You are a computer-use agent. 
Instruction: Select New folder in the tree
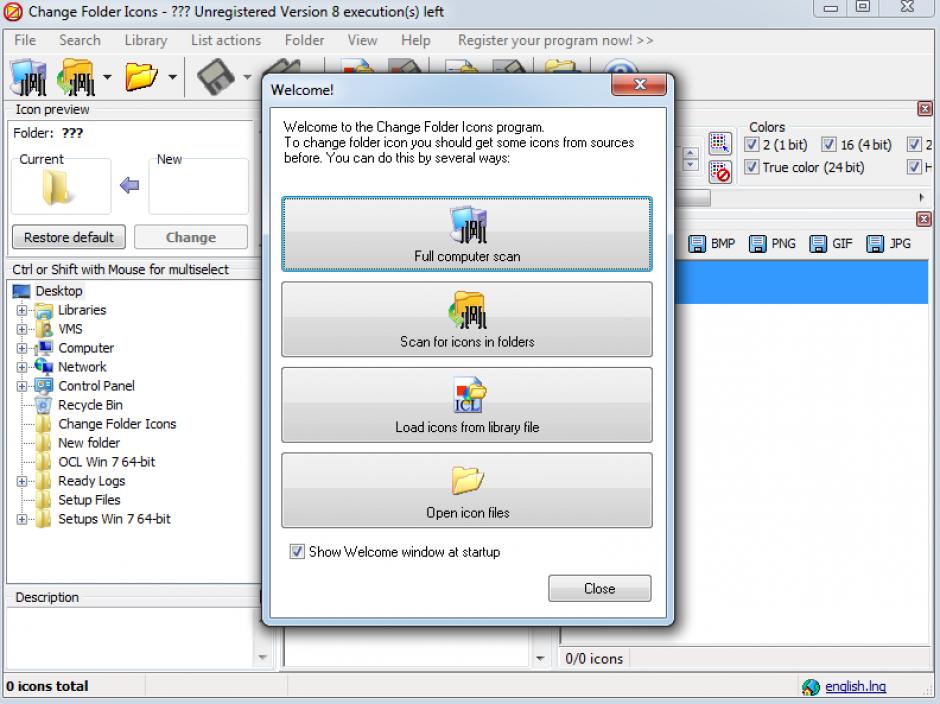click(x=89, y=443)
